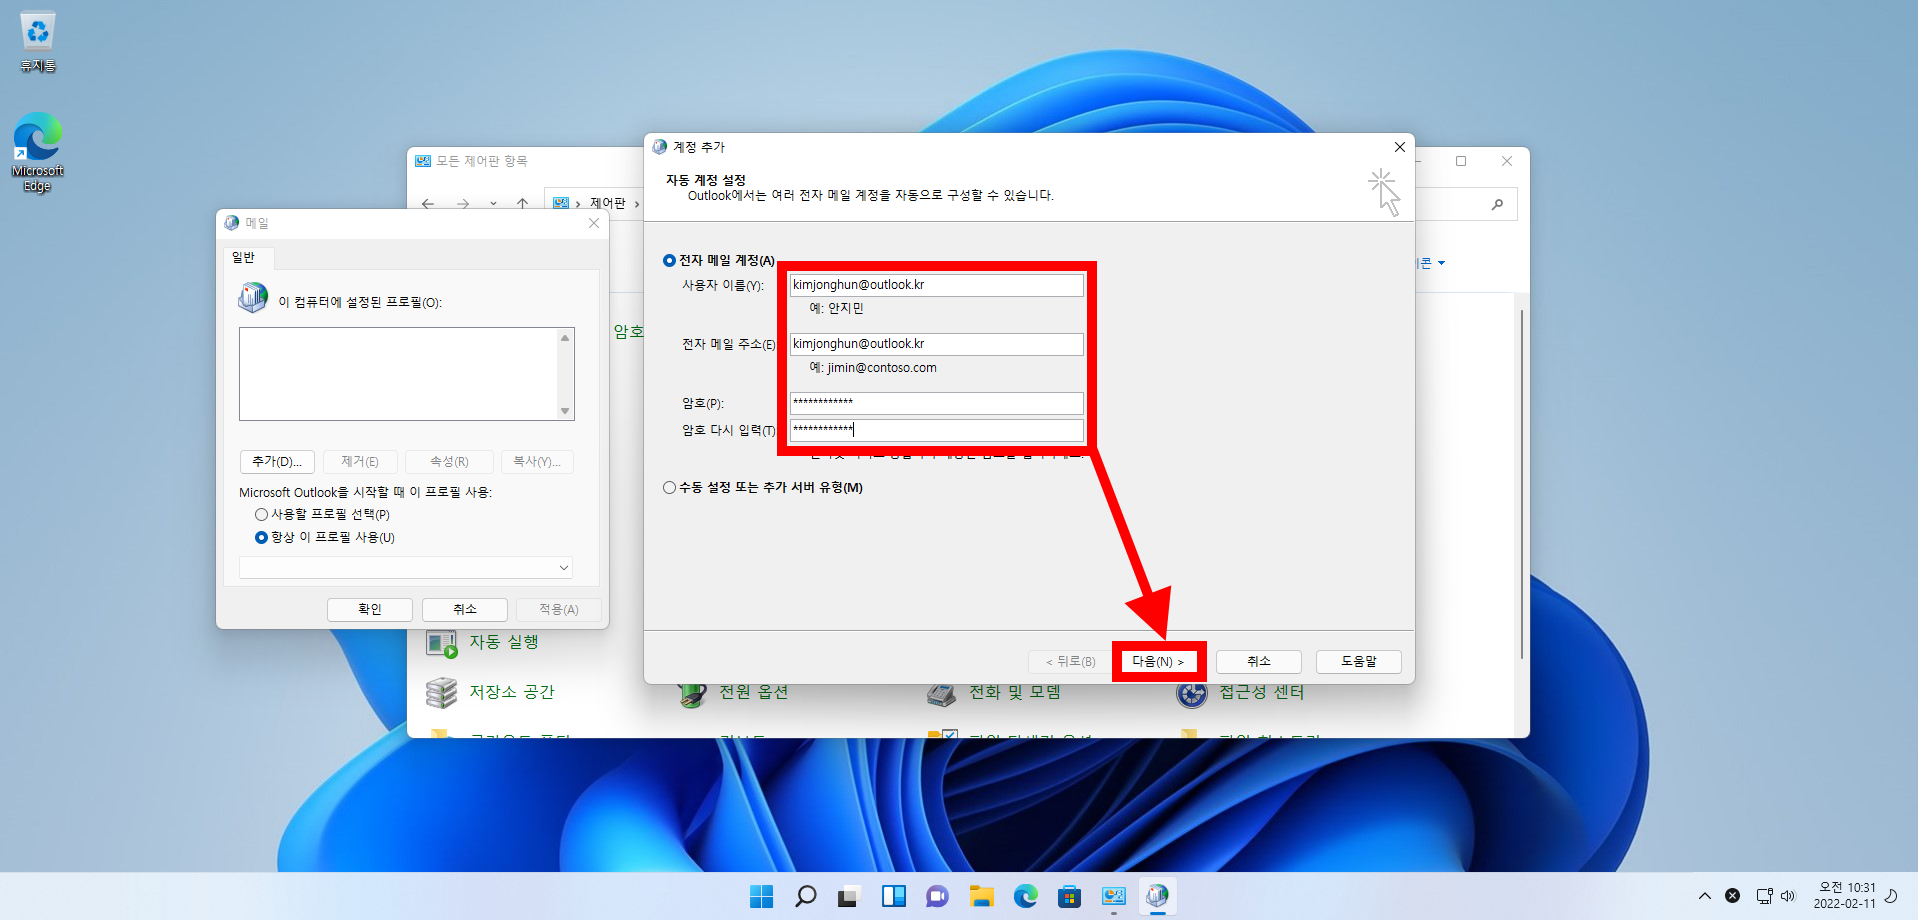Screen dimensions: 1918x920
Task: Click Add (추가) in the Mail dialog
Action: (x=277, y=462)
